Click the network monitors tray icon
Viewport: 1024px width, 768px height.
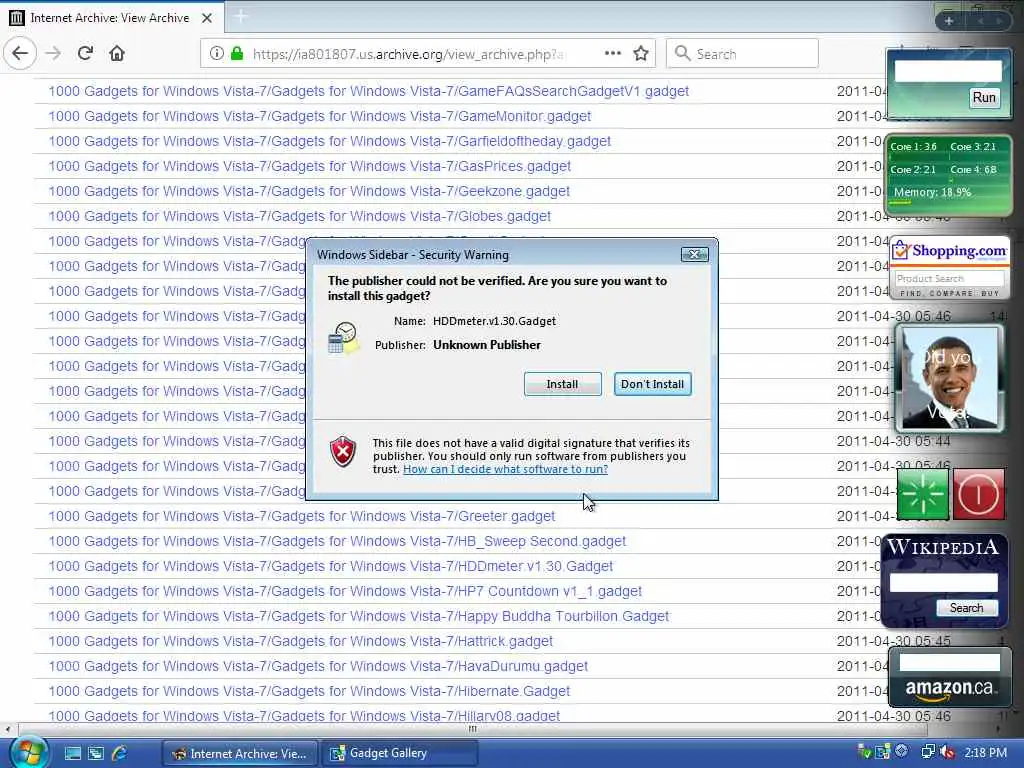coord(928,752)
